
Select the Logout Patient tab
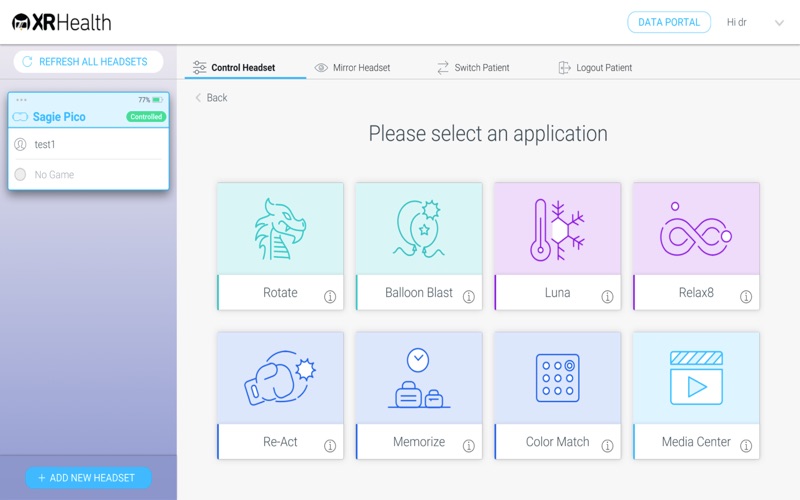595,67
